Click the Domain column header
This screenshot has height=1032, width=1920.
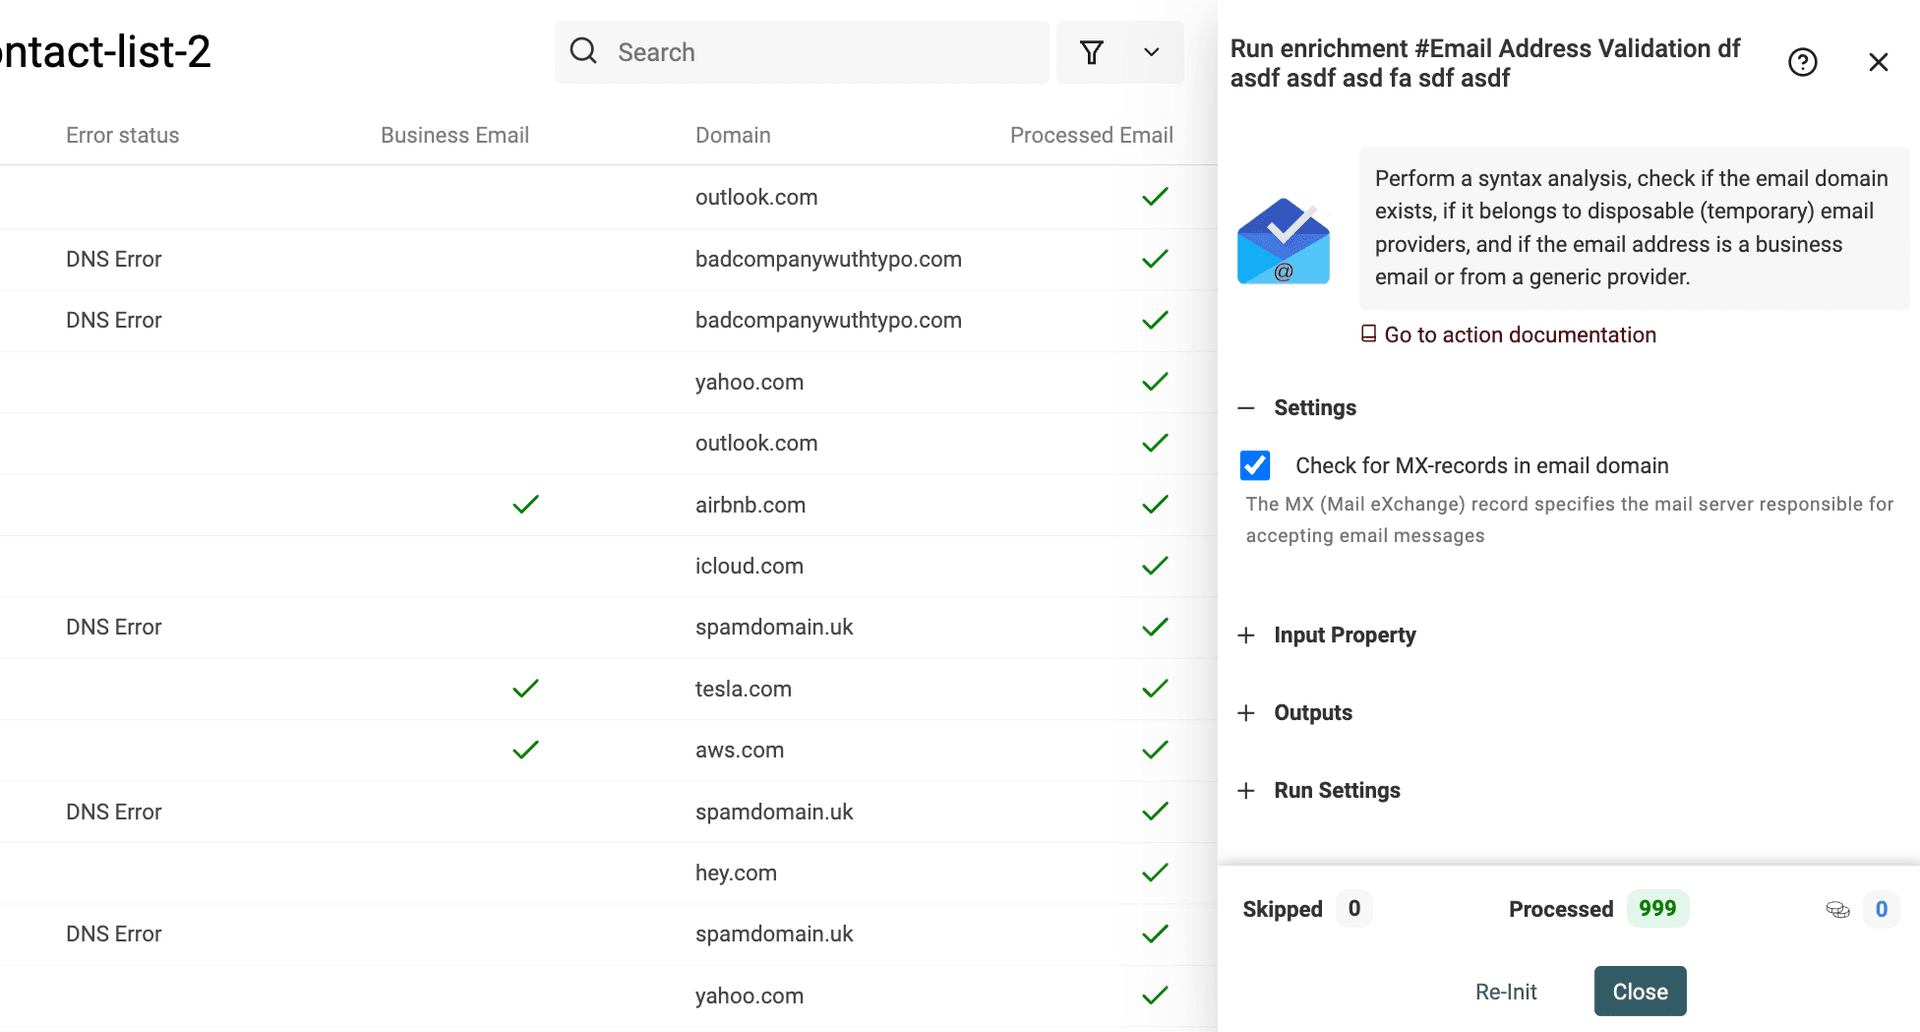click(732, 135)
